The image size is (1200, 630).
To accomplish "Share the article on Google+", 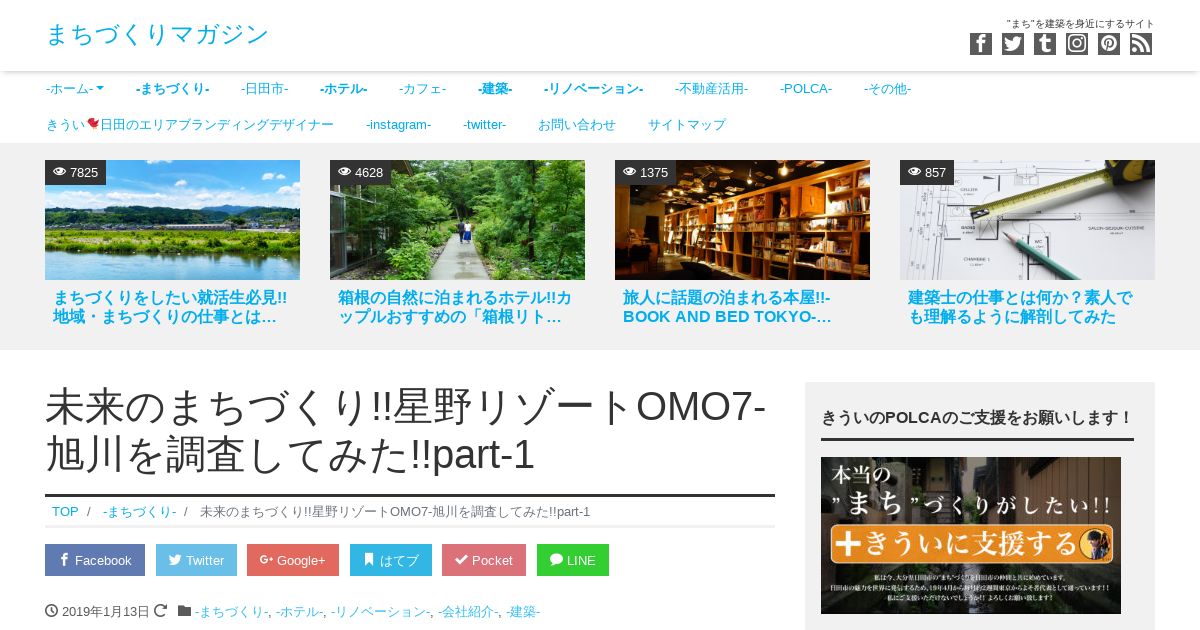I will [x=293, y=560].
